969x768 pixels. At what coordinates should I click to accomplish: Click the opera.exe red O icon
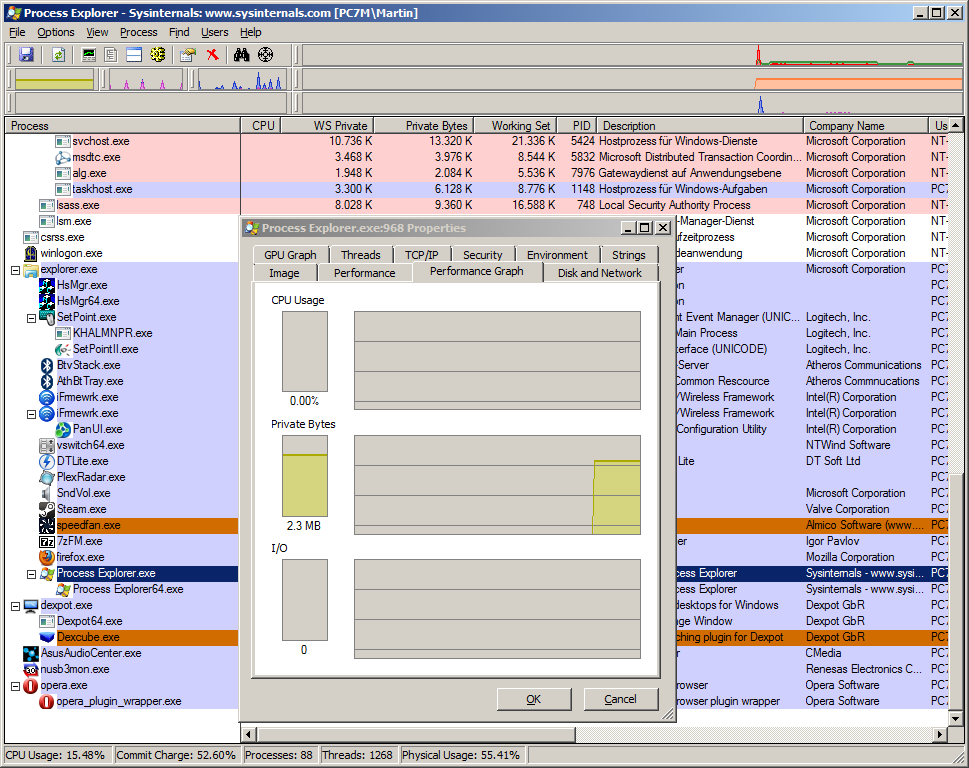point(31,685)
